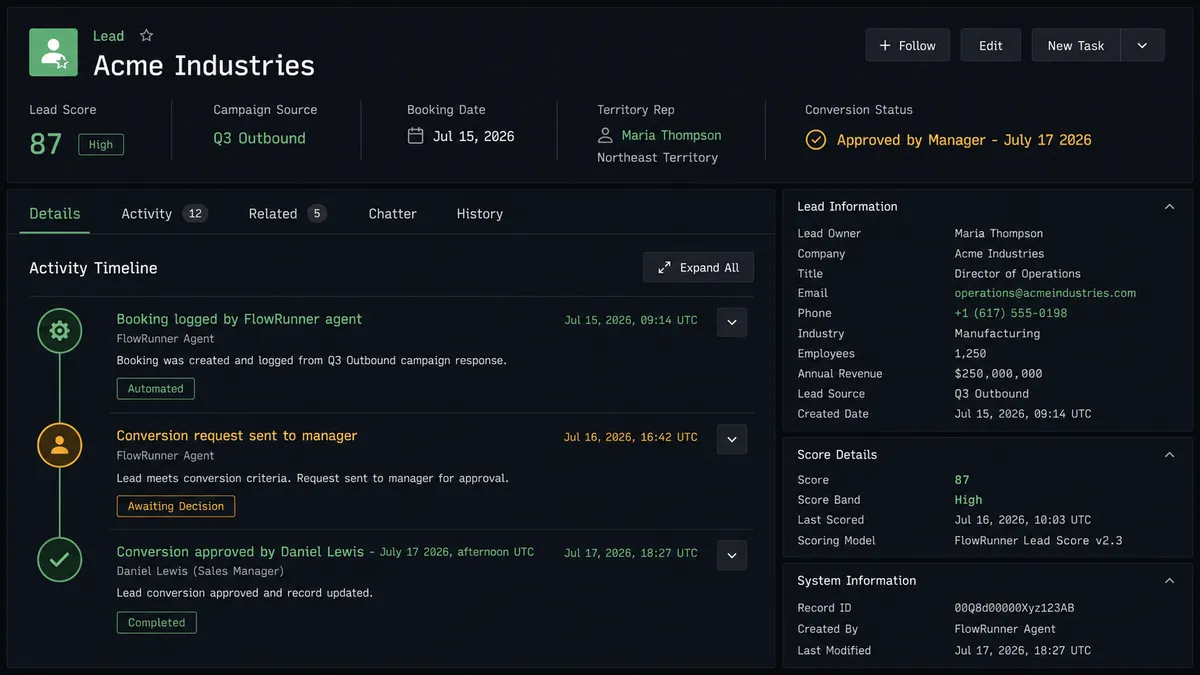The width and height of the screenshot is (1200, 675).
Task: Edit the lead record
Action: click(991, 45)
